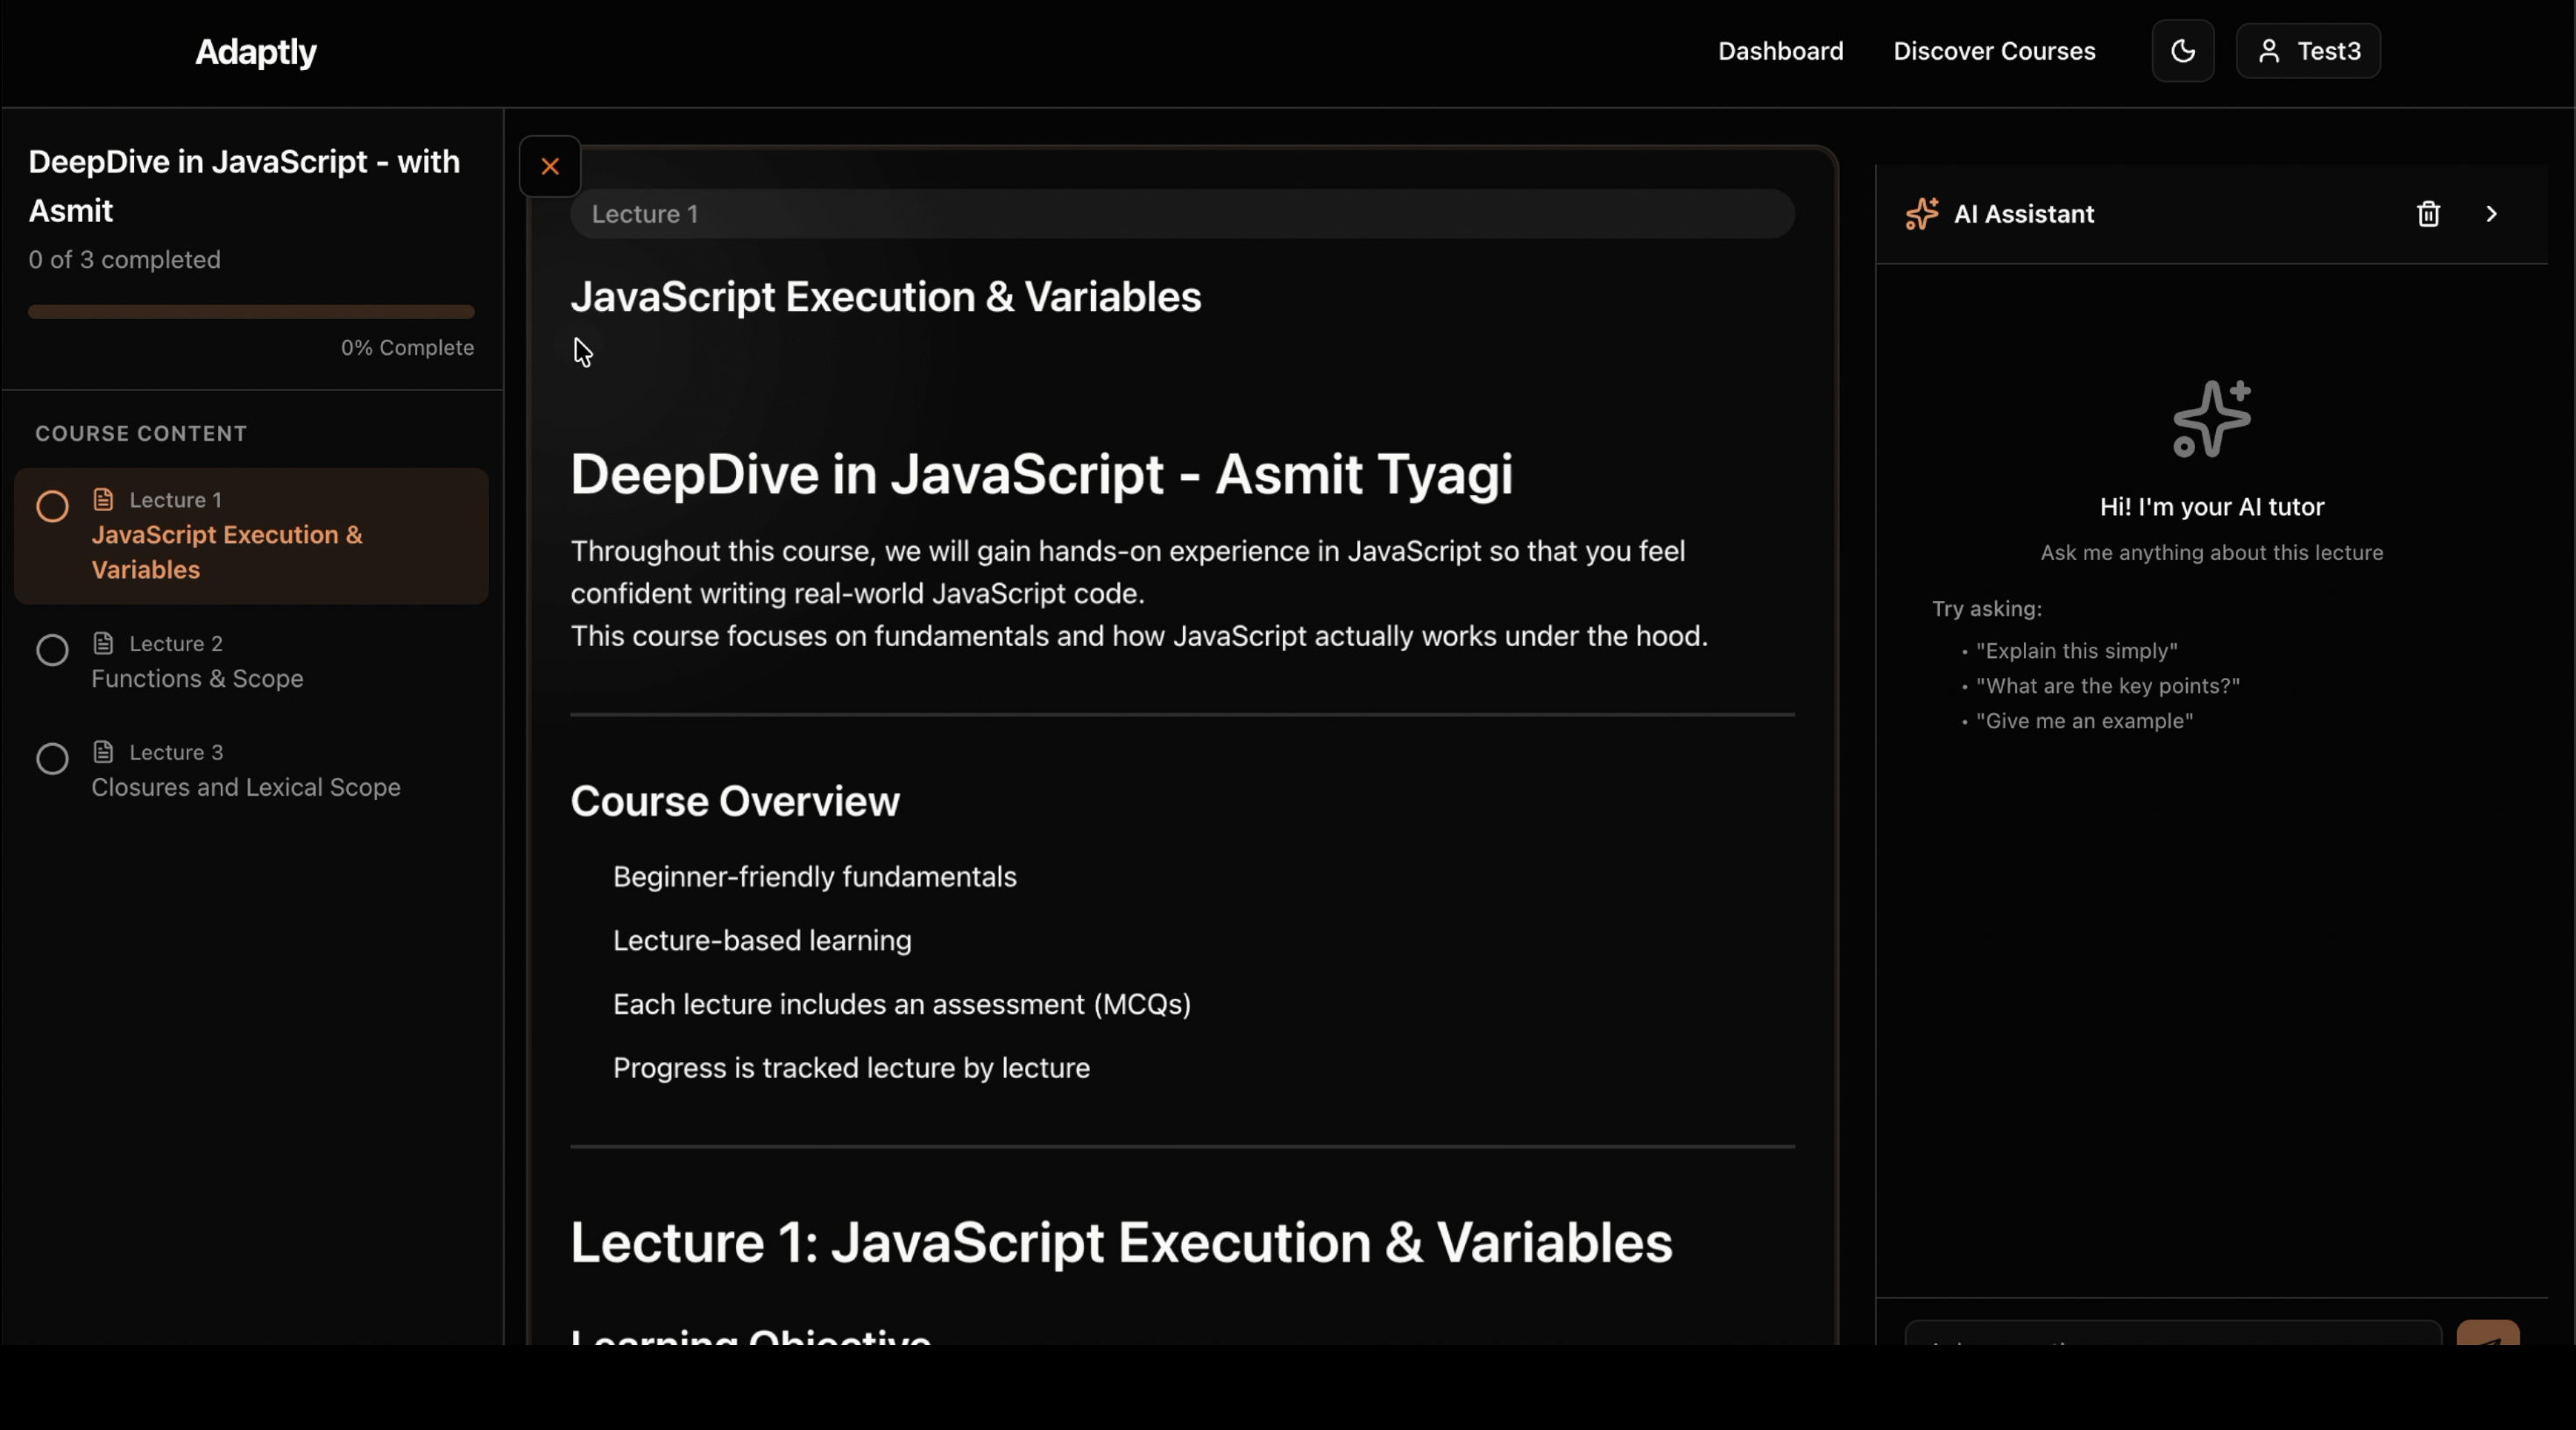Click the large sparkle AI tutor icon
The width and height of the screenshot is (2576, 1430).
coord(2212,418)
